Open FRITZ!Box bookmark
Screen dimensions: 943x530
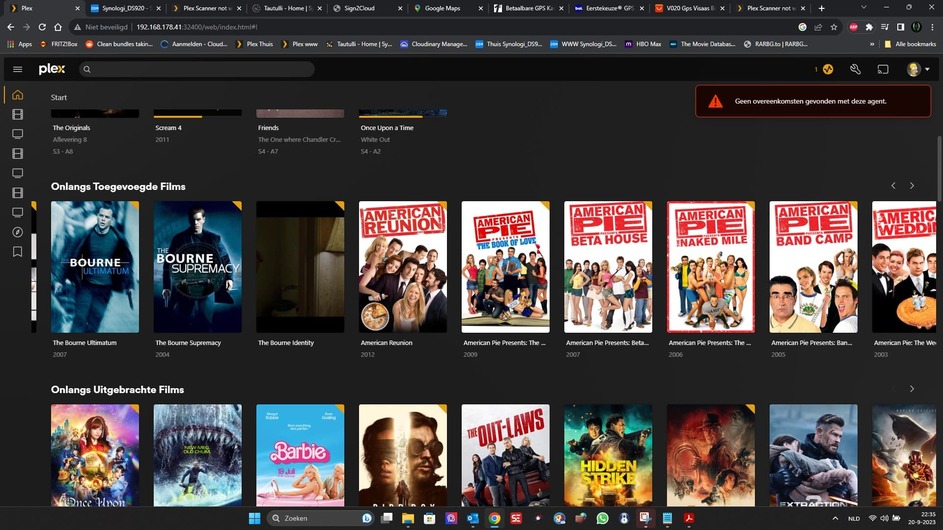(x=58, y=44)
